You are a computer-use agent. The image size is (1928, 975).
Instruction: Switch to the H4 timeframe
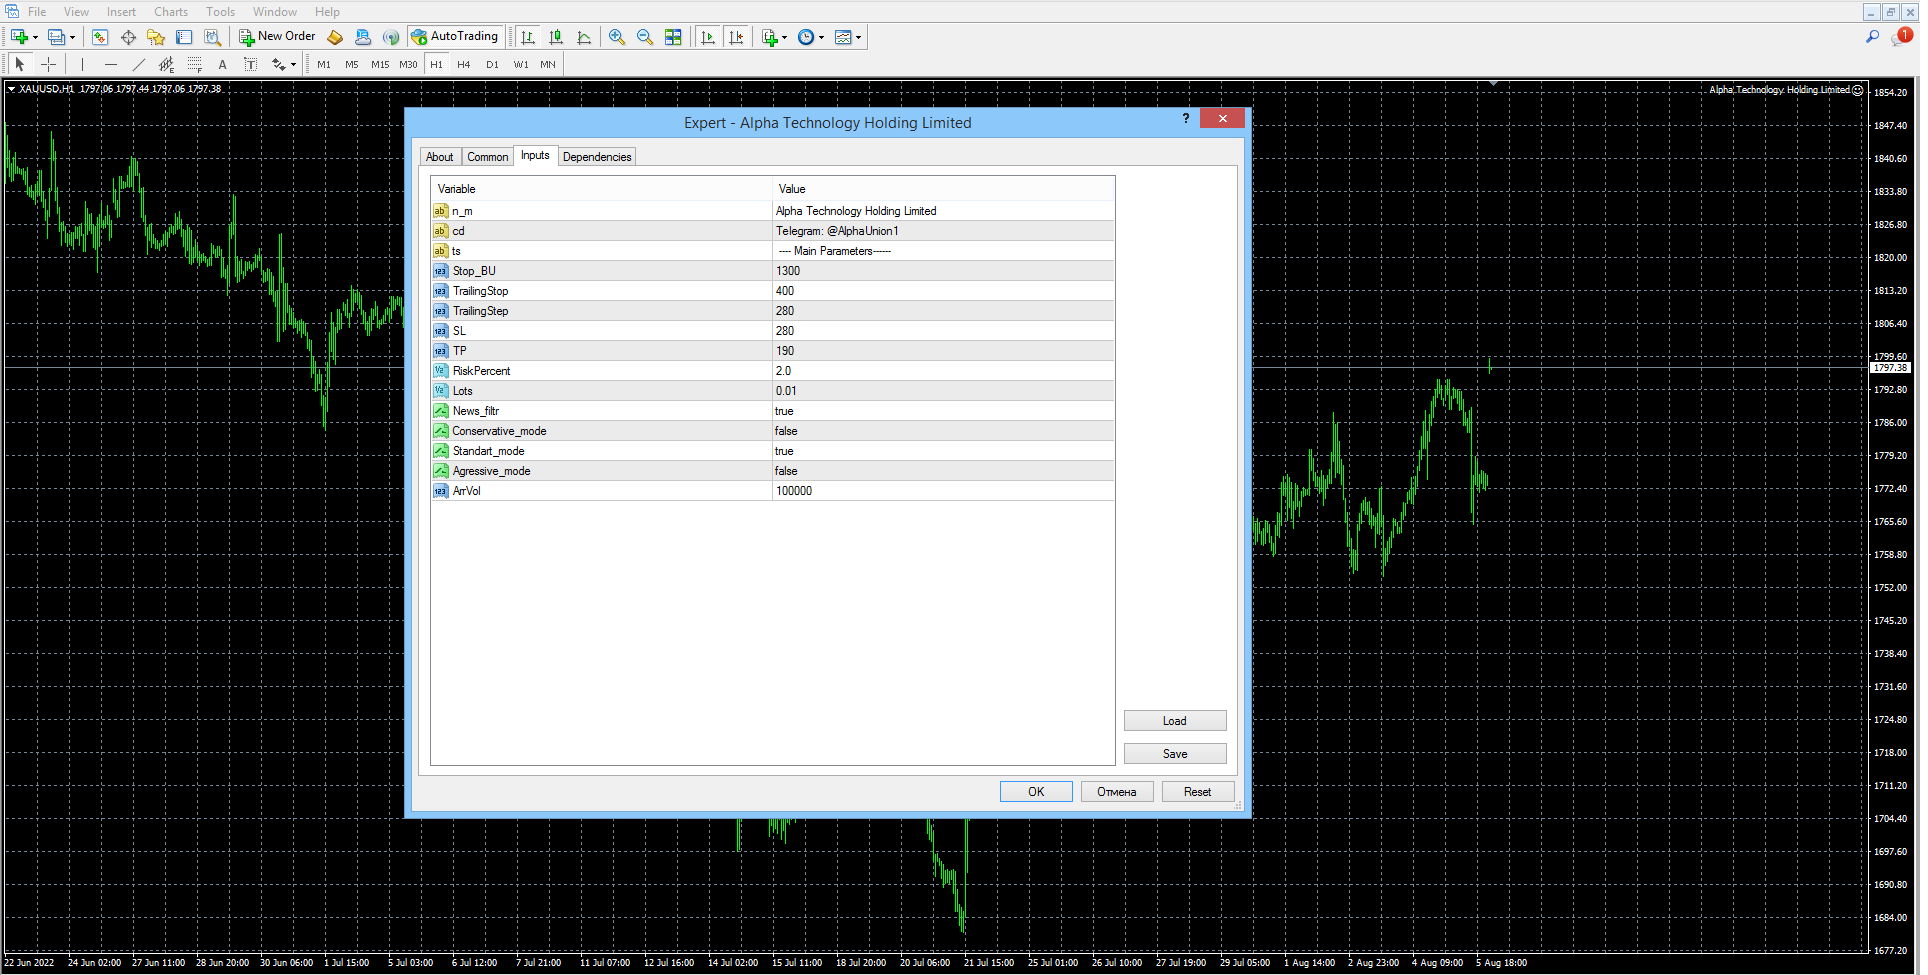[x=464, y=64]
